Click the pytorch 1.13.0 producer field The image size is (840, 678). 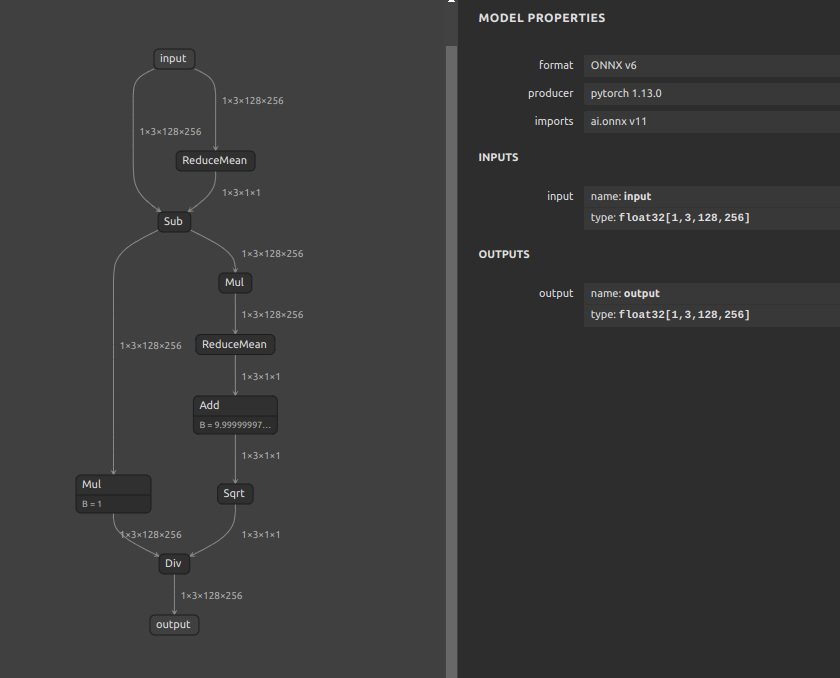712,93
